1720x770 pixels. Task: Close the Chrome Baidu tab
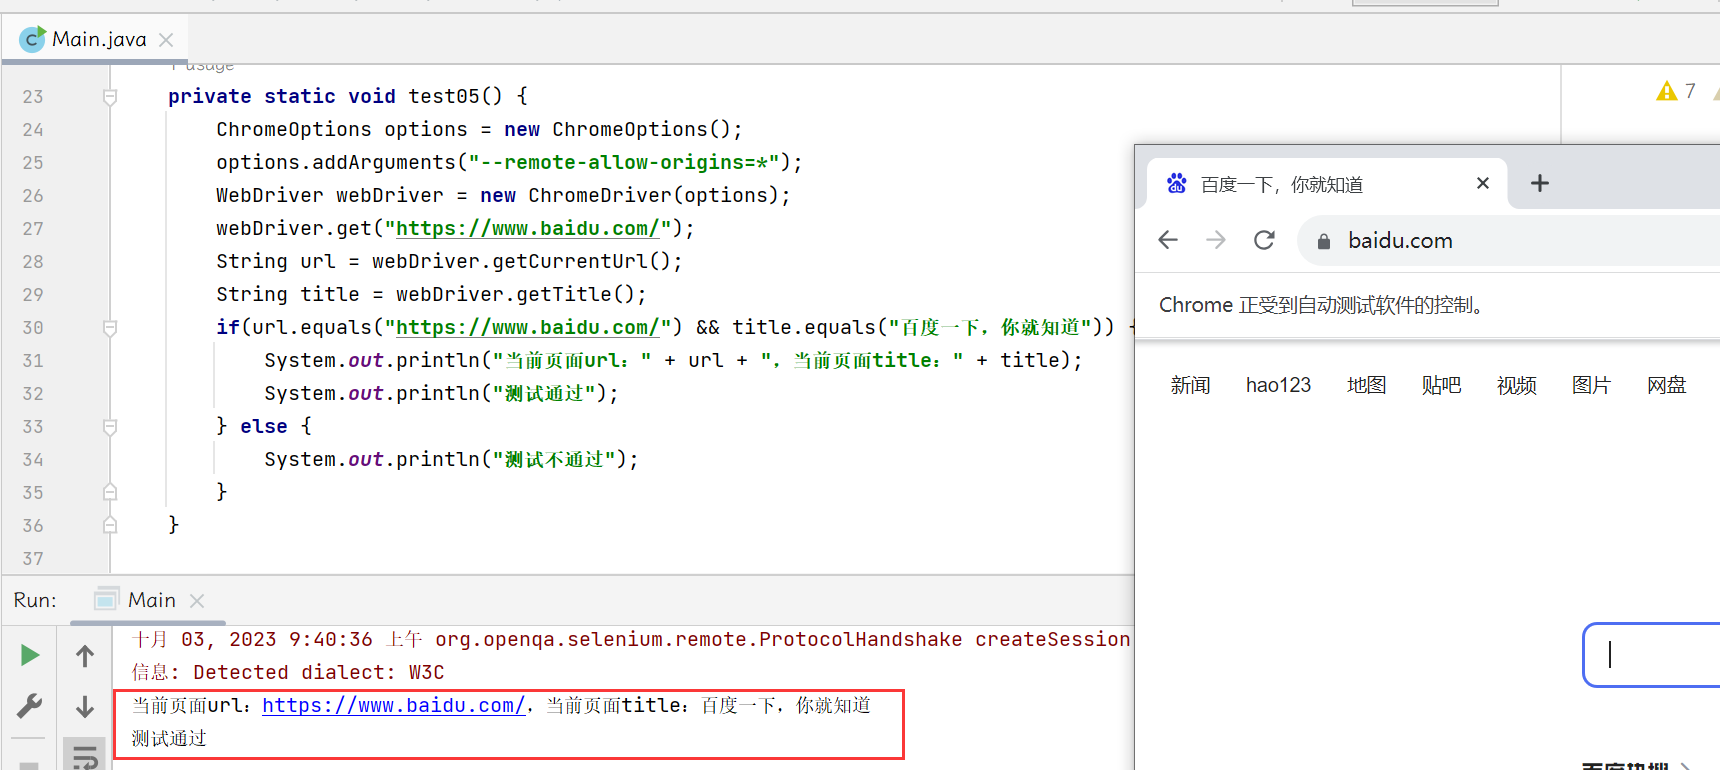[x=1483, y=183]
